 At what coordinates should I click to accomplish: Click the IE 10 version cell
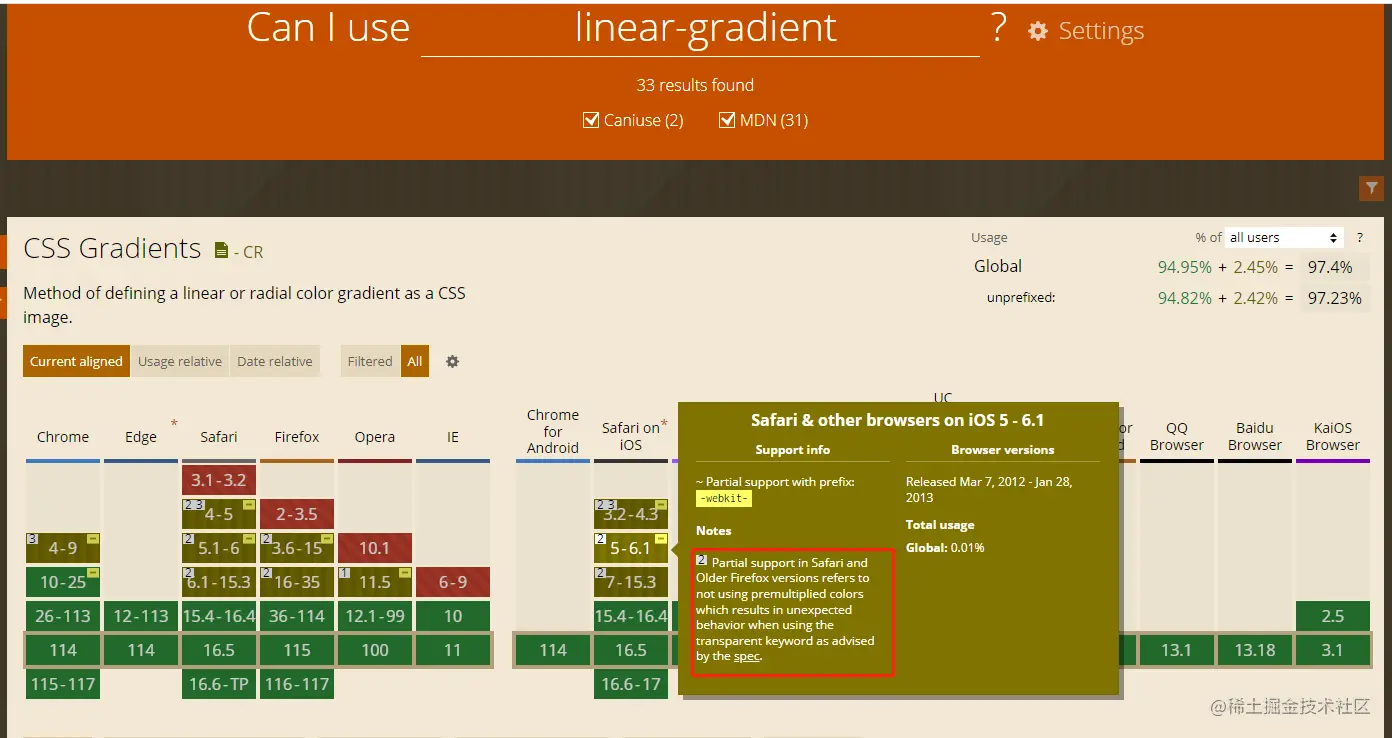tap(453, 616)
